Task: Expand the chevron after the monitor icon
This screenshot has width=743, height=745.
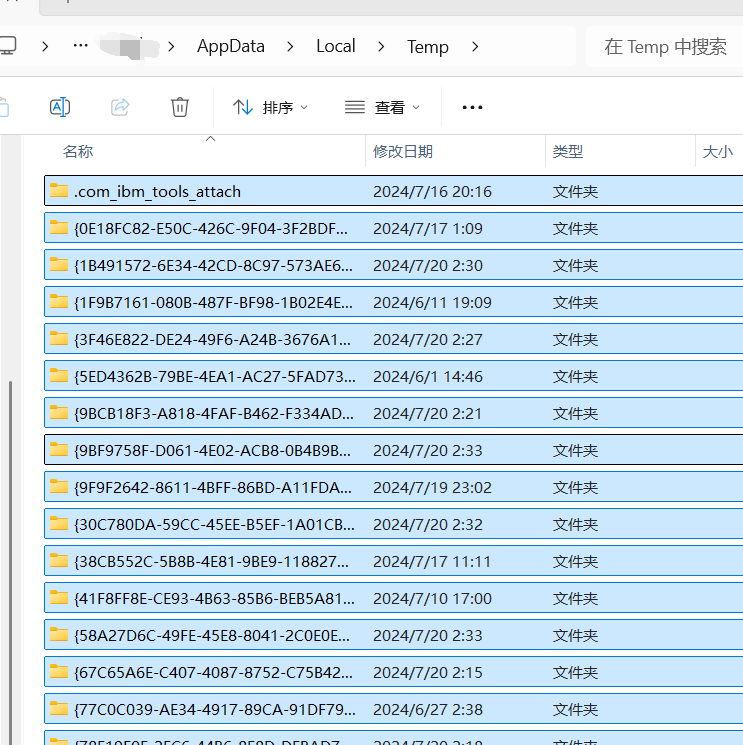Action: 45,47
